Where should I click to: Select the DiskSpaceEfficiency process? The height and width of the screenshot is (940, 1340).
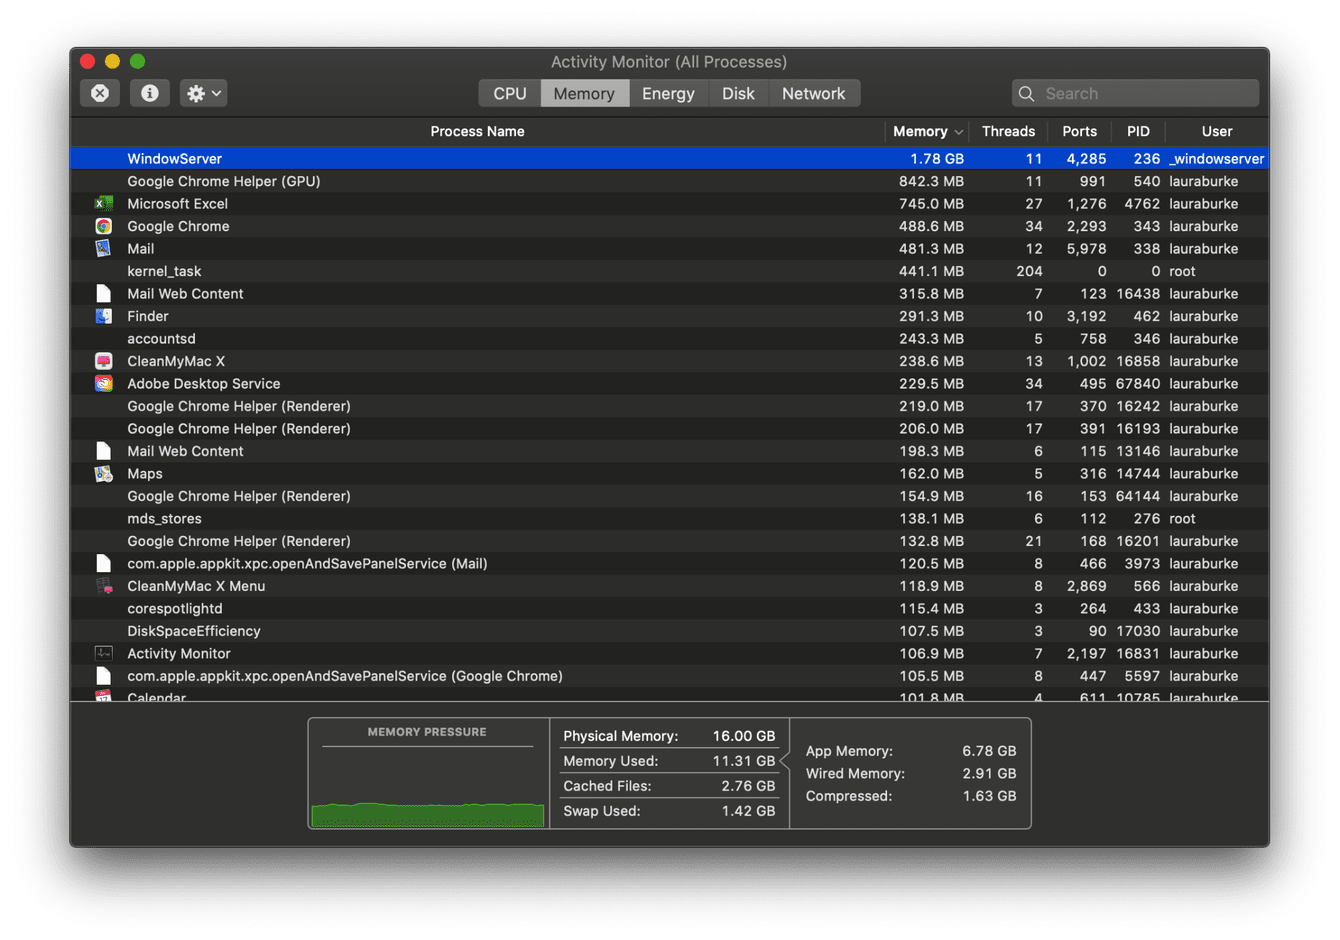pos(669,631)
